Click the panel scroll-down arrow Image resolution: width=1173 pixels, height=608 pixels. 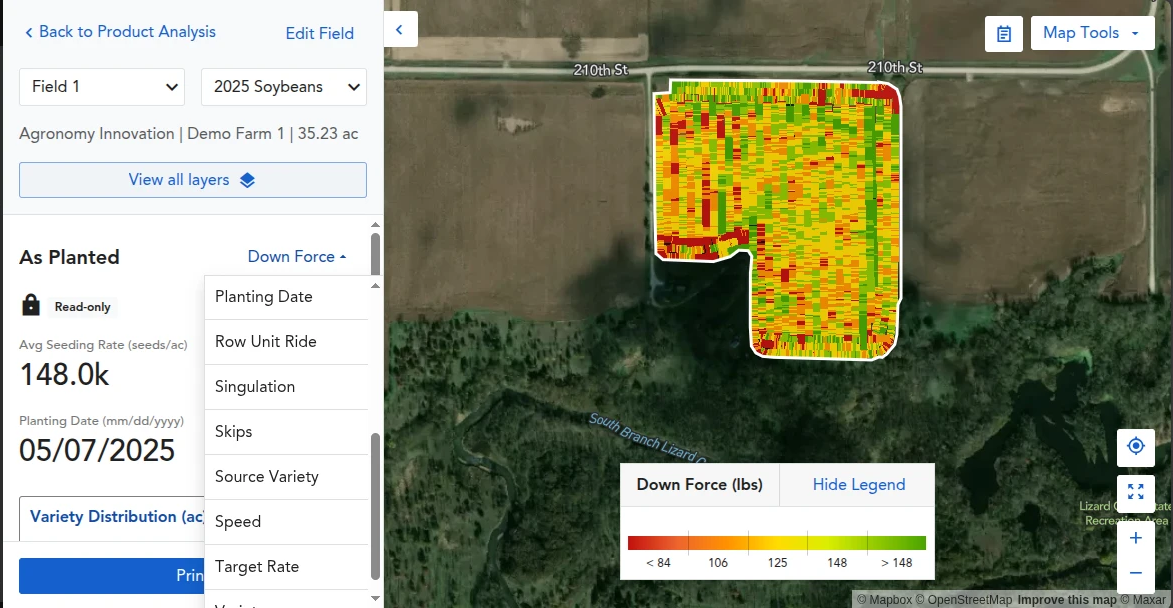[376, 598]
